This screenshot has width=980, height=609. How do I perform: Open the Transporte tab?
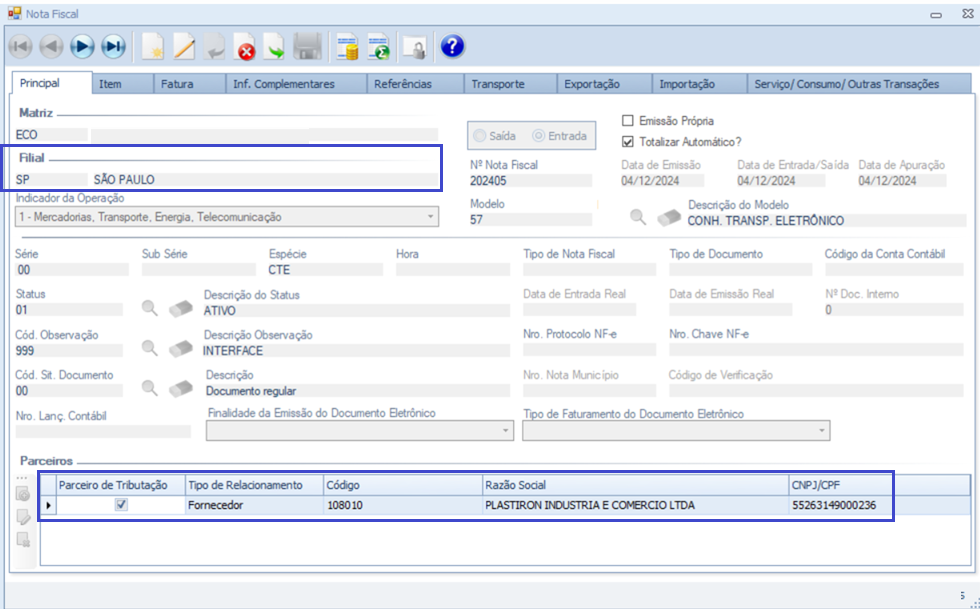(497, 84)
